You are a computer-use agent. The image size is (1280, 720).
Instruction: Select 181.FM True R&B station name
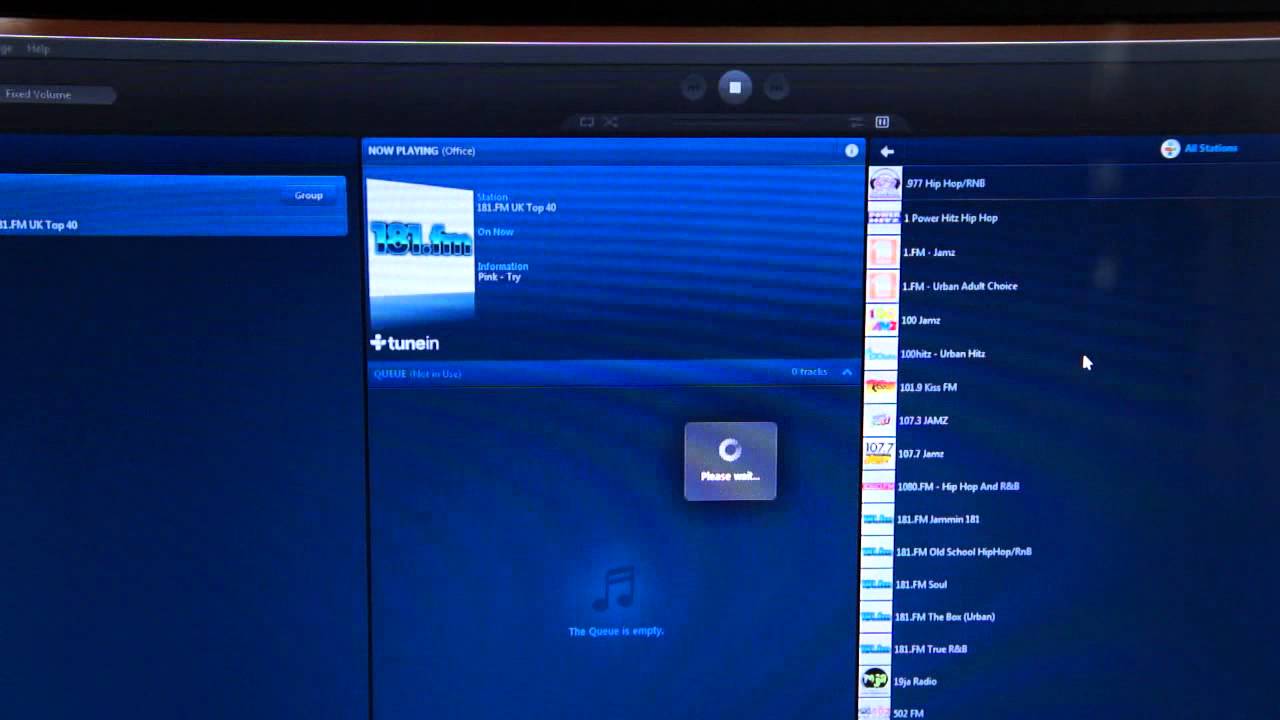coord(931,649)
